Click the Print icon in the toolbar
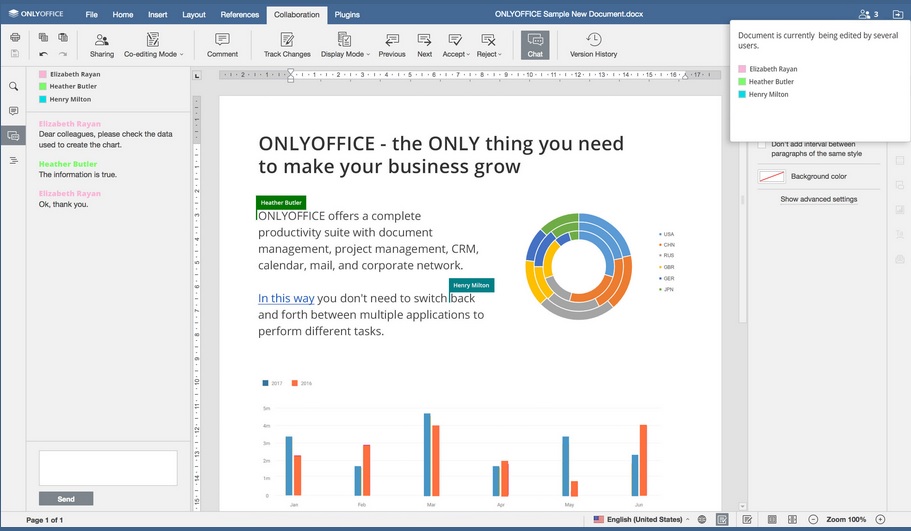Image resolution: width=911 pixels, height=531 pixels. 15,37
